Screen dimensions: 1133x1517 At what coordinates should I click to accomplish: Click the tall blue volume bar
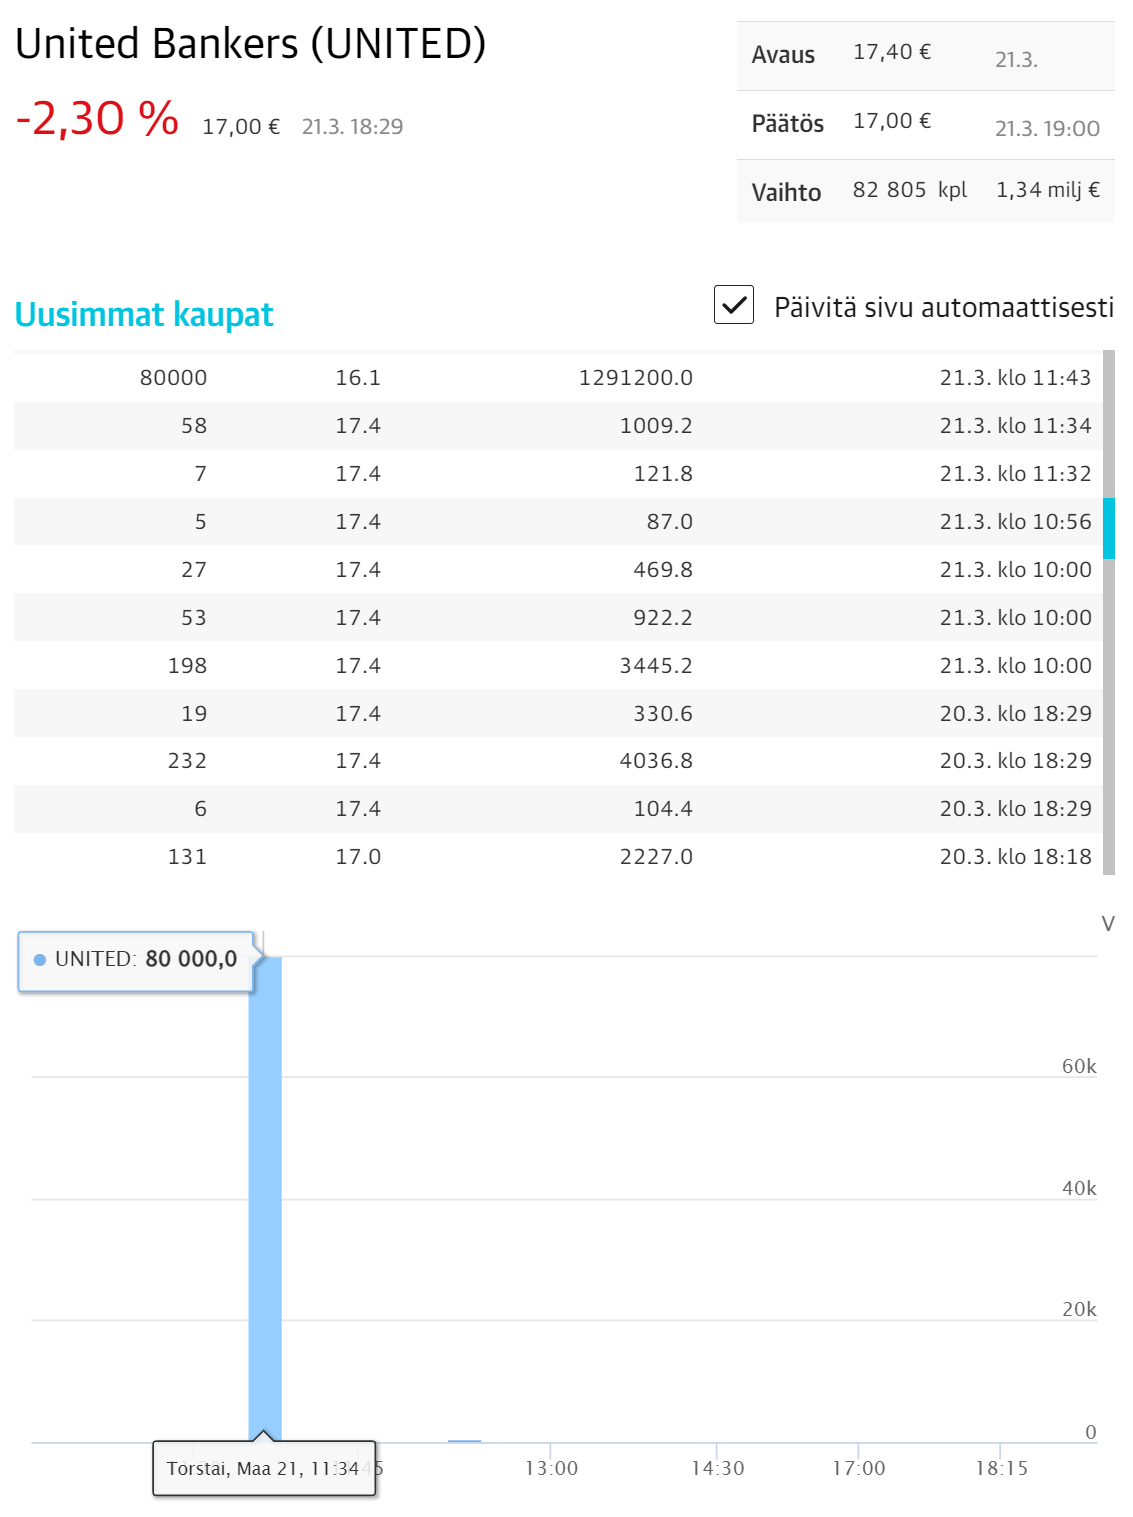[265, 1200]
